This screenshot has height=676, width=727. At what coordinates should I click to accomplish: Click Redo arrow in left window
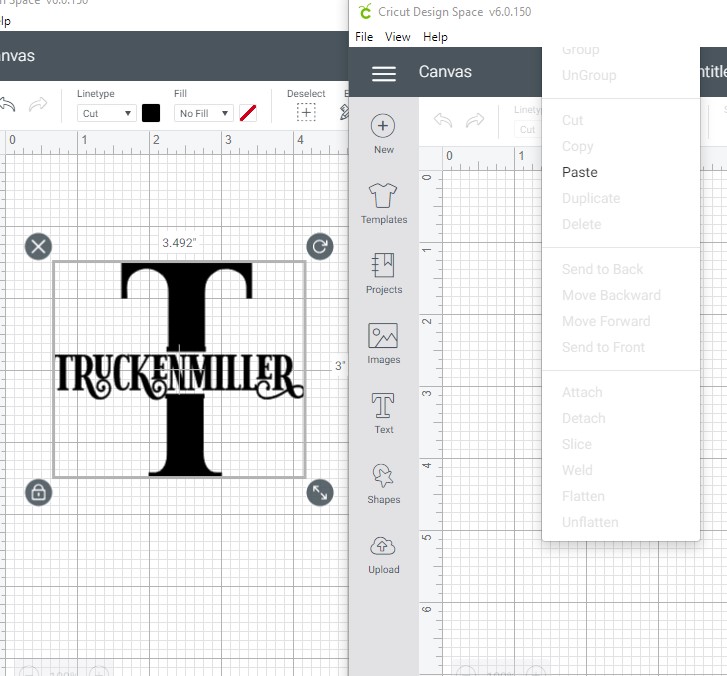(x=38, y=105)
